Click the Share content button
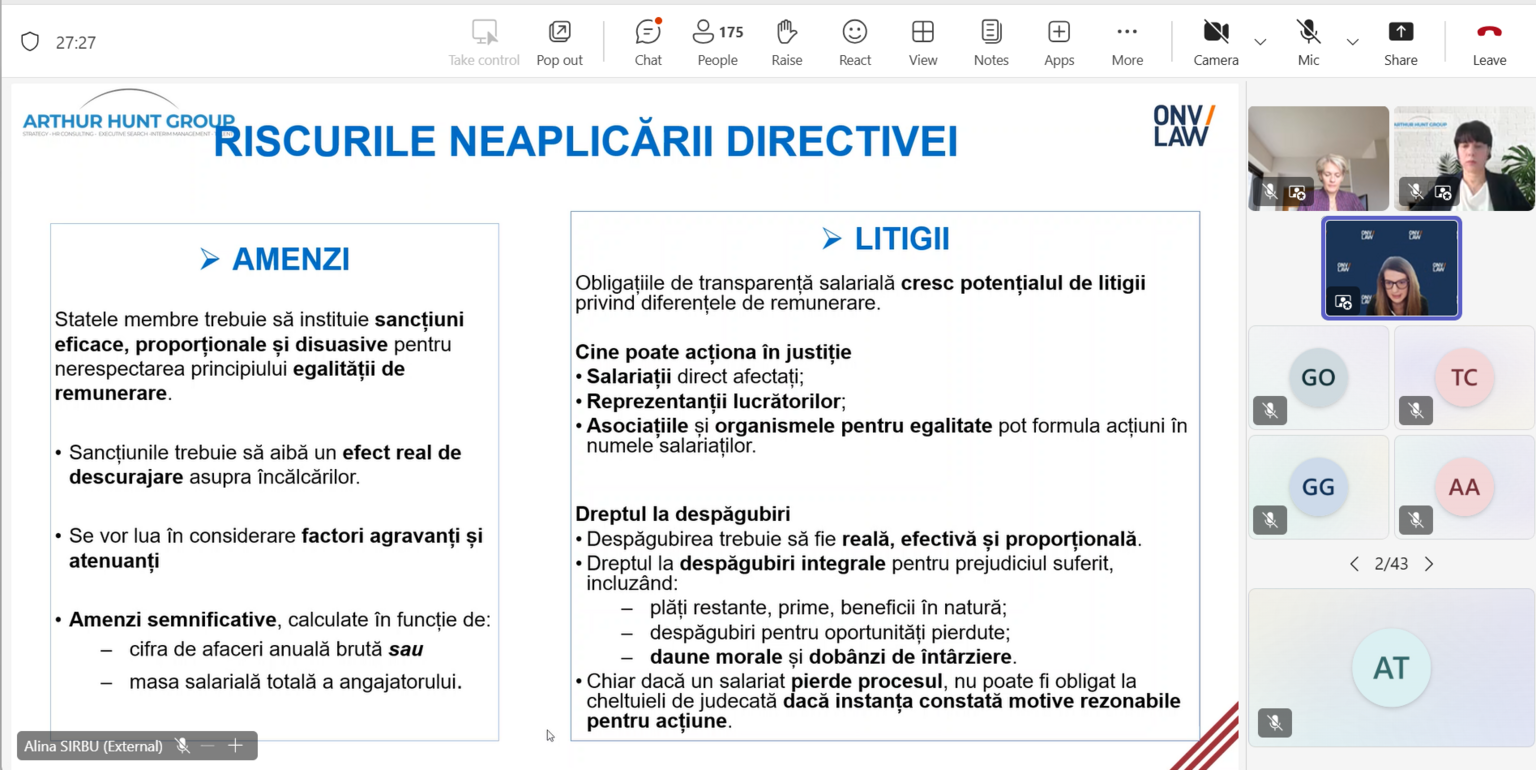 1400,43
